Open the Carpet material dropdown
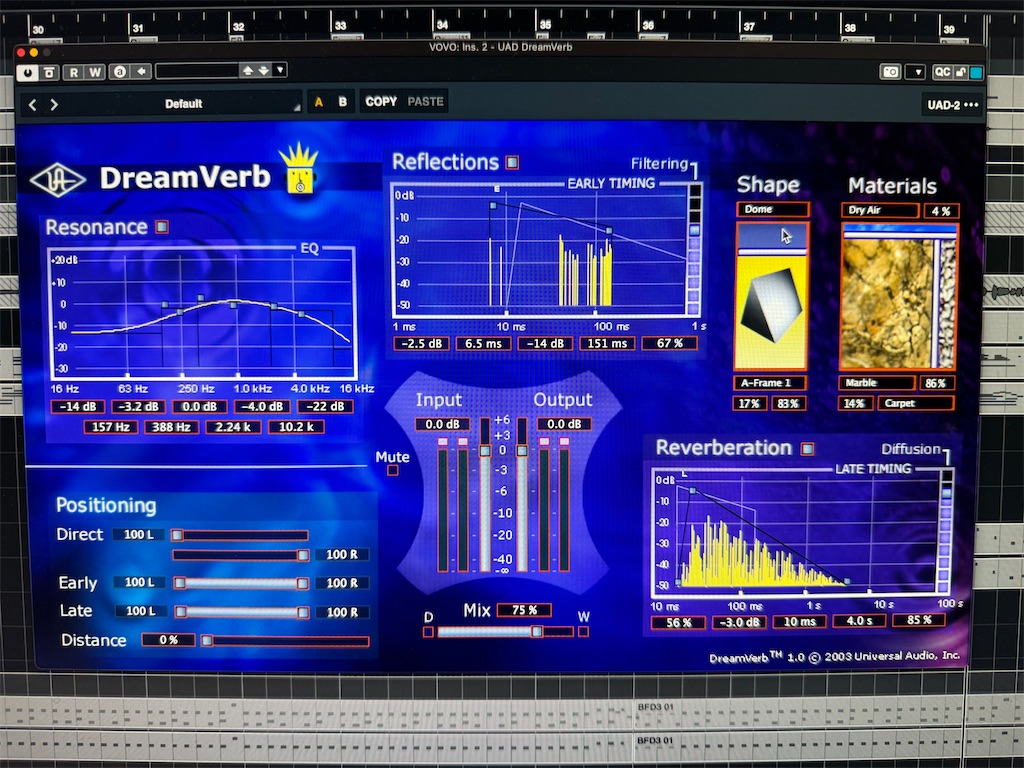 click(916, 404)
